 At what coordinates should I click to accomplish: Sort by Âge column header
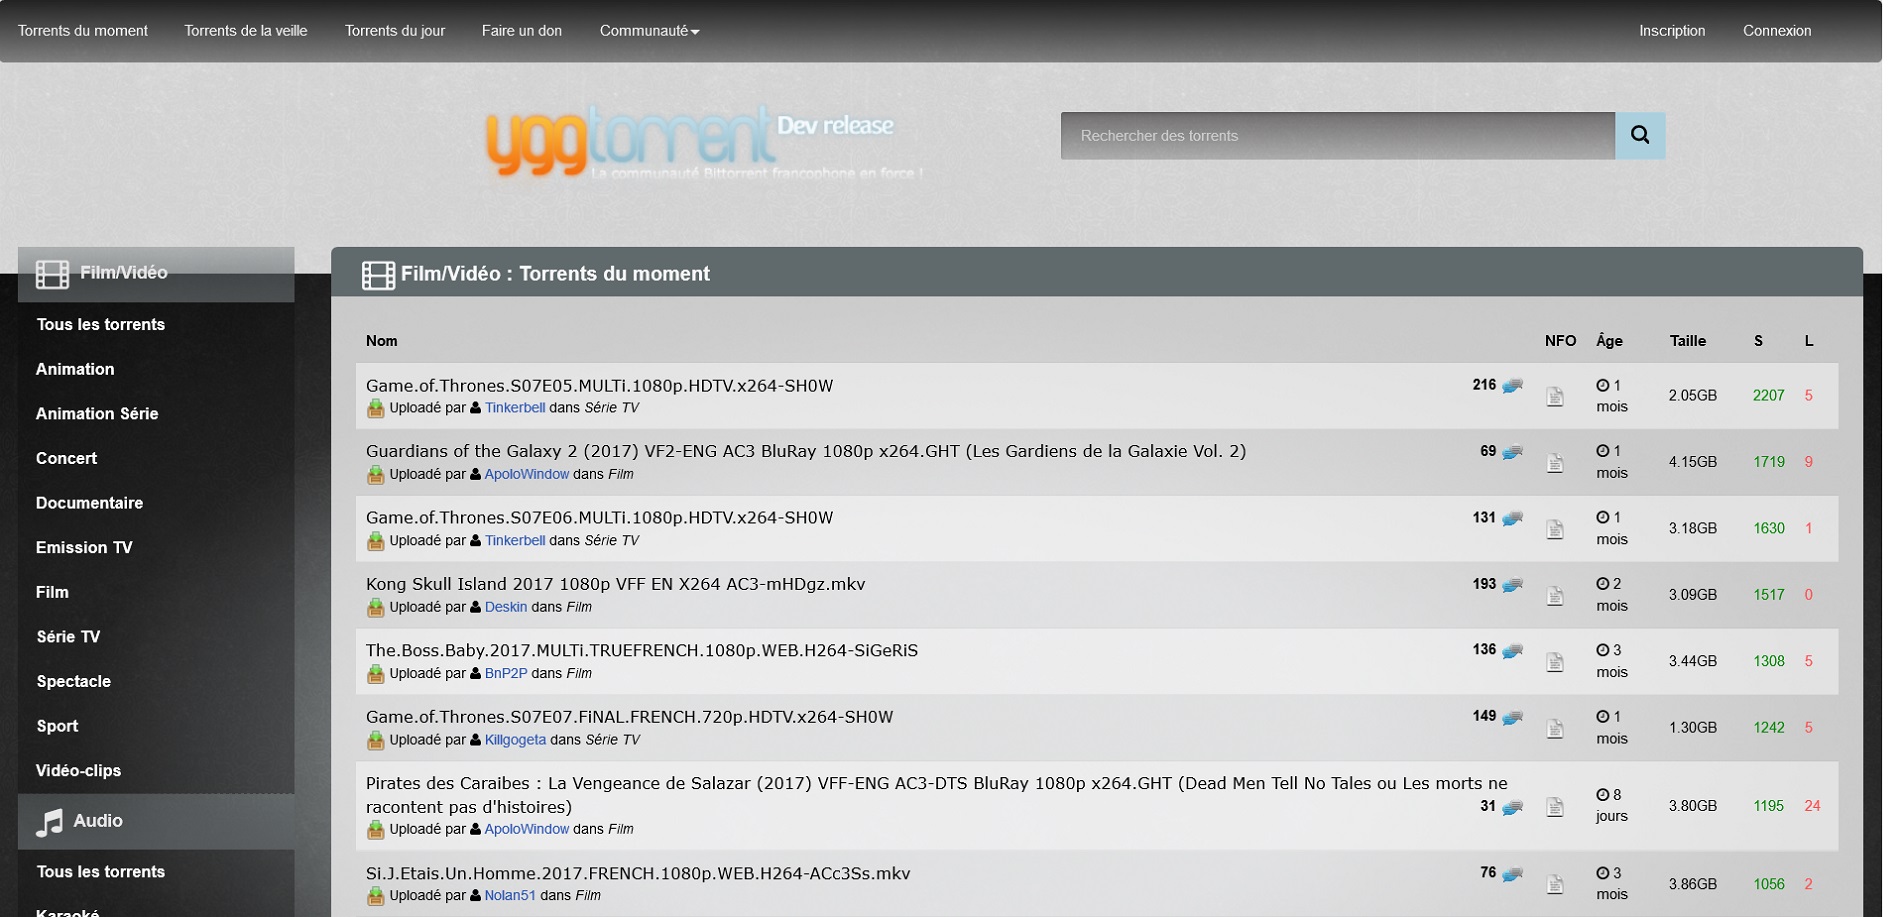(x=1609, y=341)
